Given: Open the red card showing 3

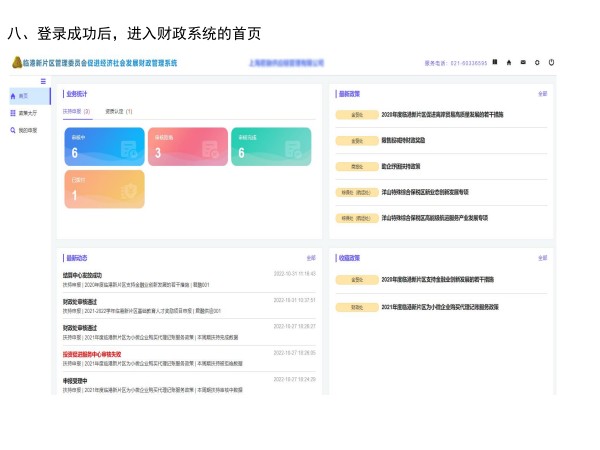Looking at the screenshot, I should click(188, 147).
